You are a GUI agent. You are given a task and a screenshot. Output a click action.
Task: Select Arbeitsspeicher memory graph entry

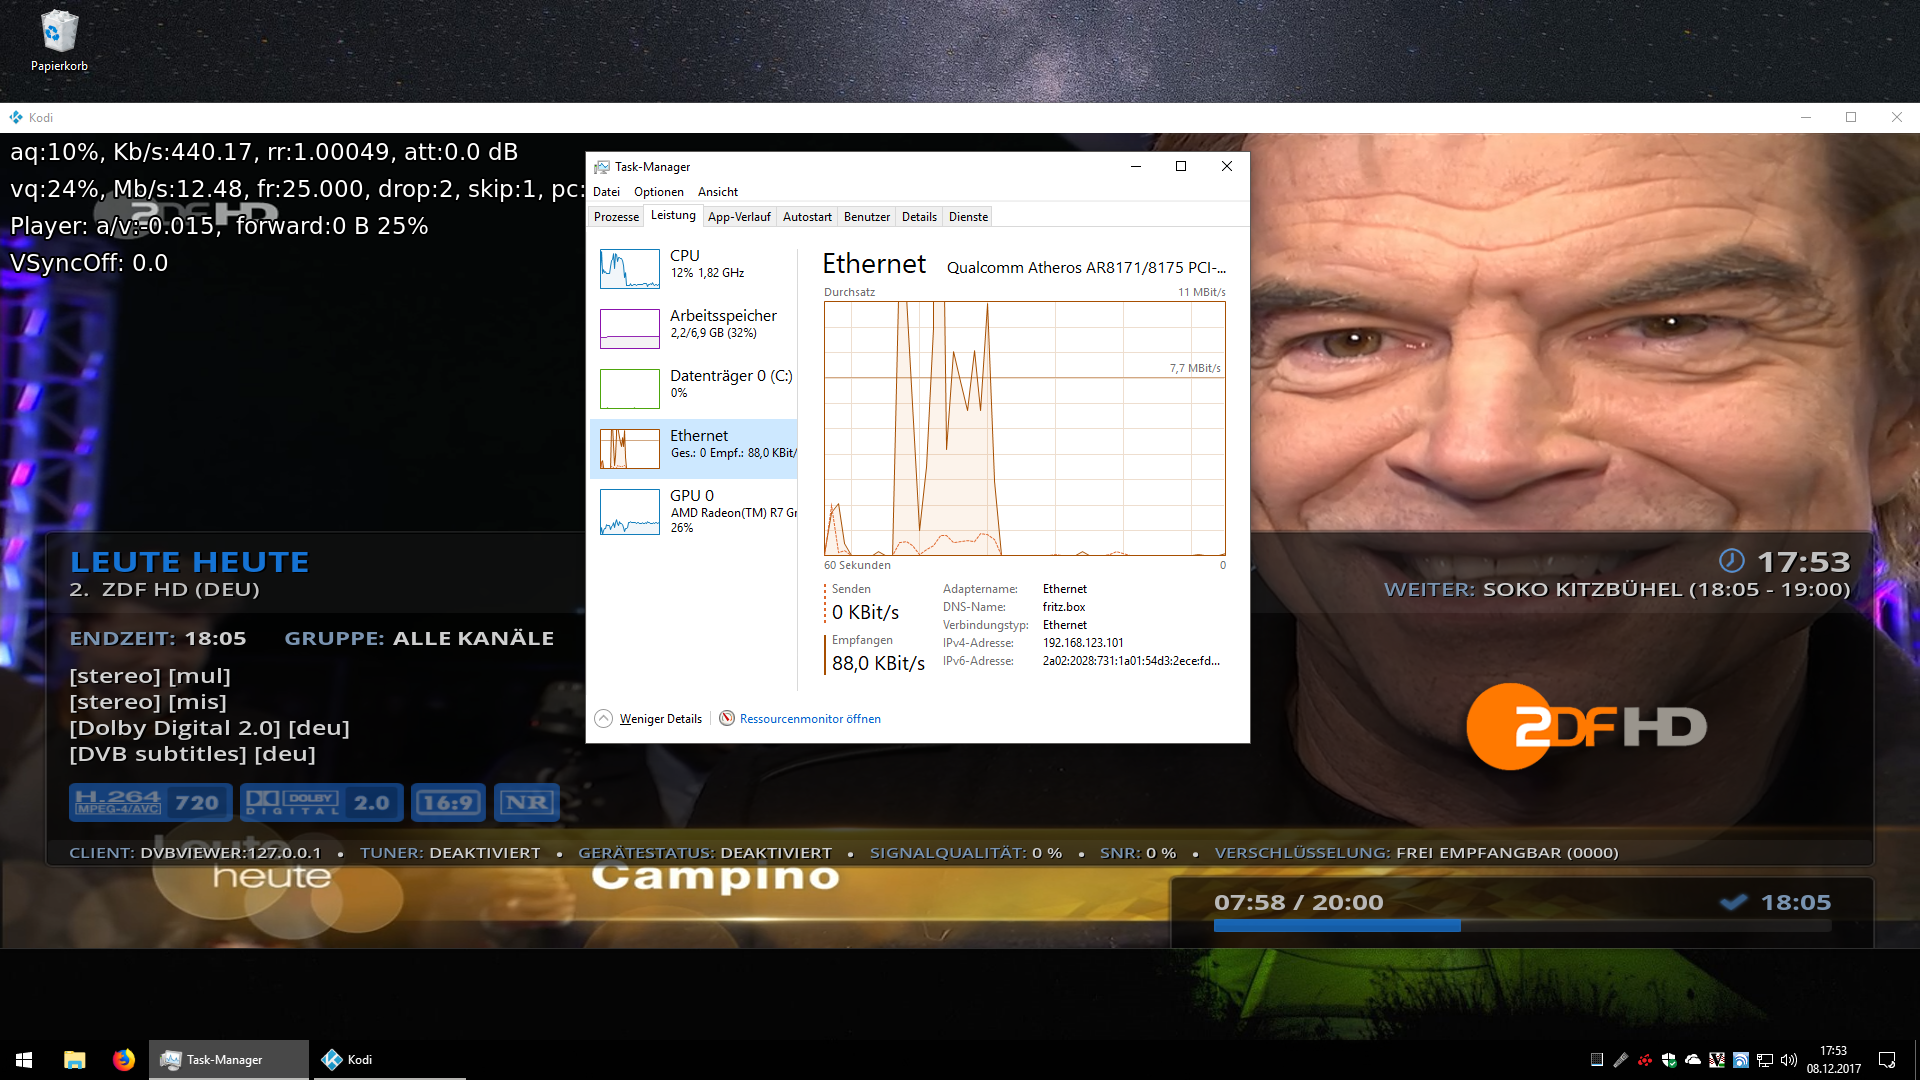[694, 328]
